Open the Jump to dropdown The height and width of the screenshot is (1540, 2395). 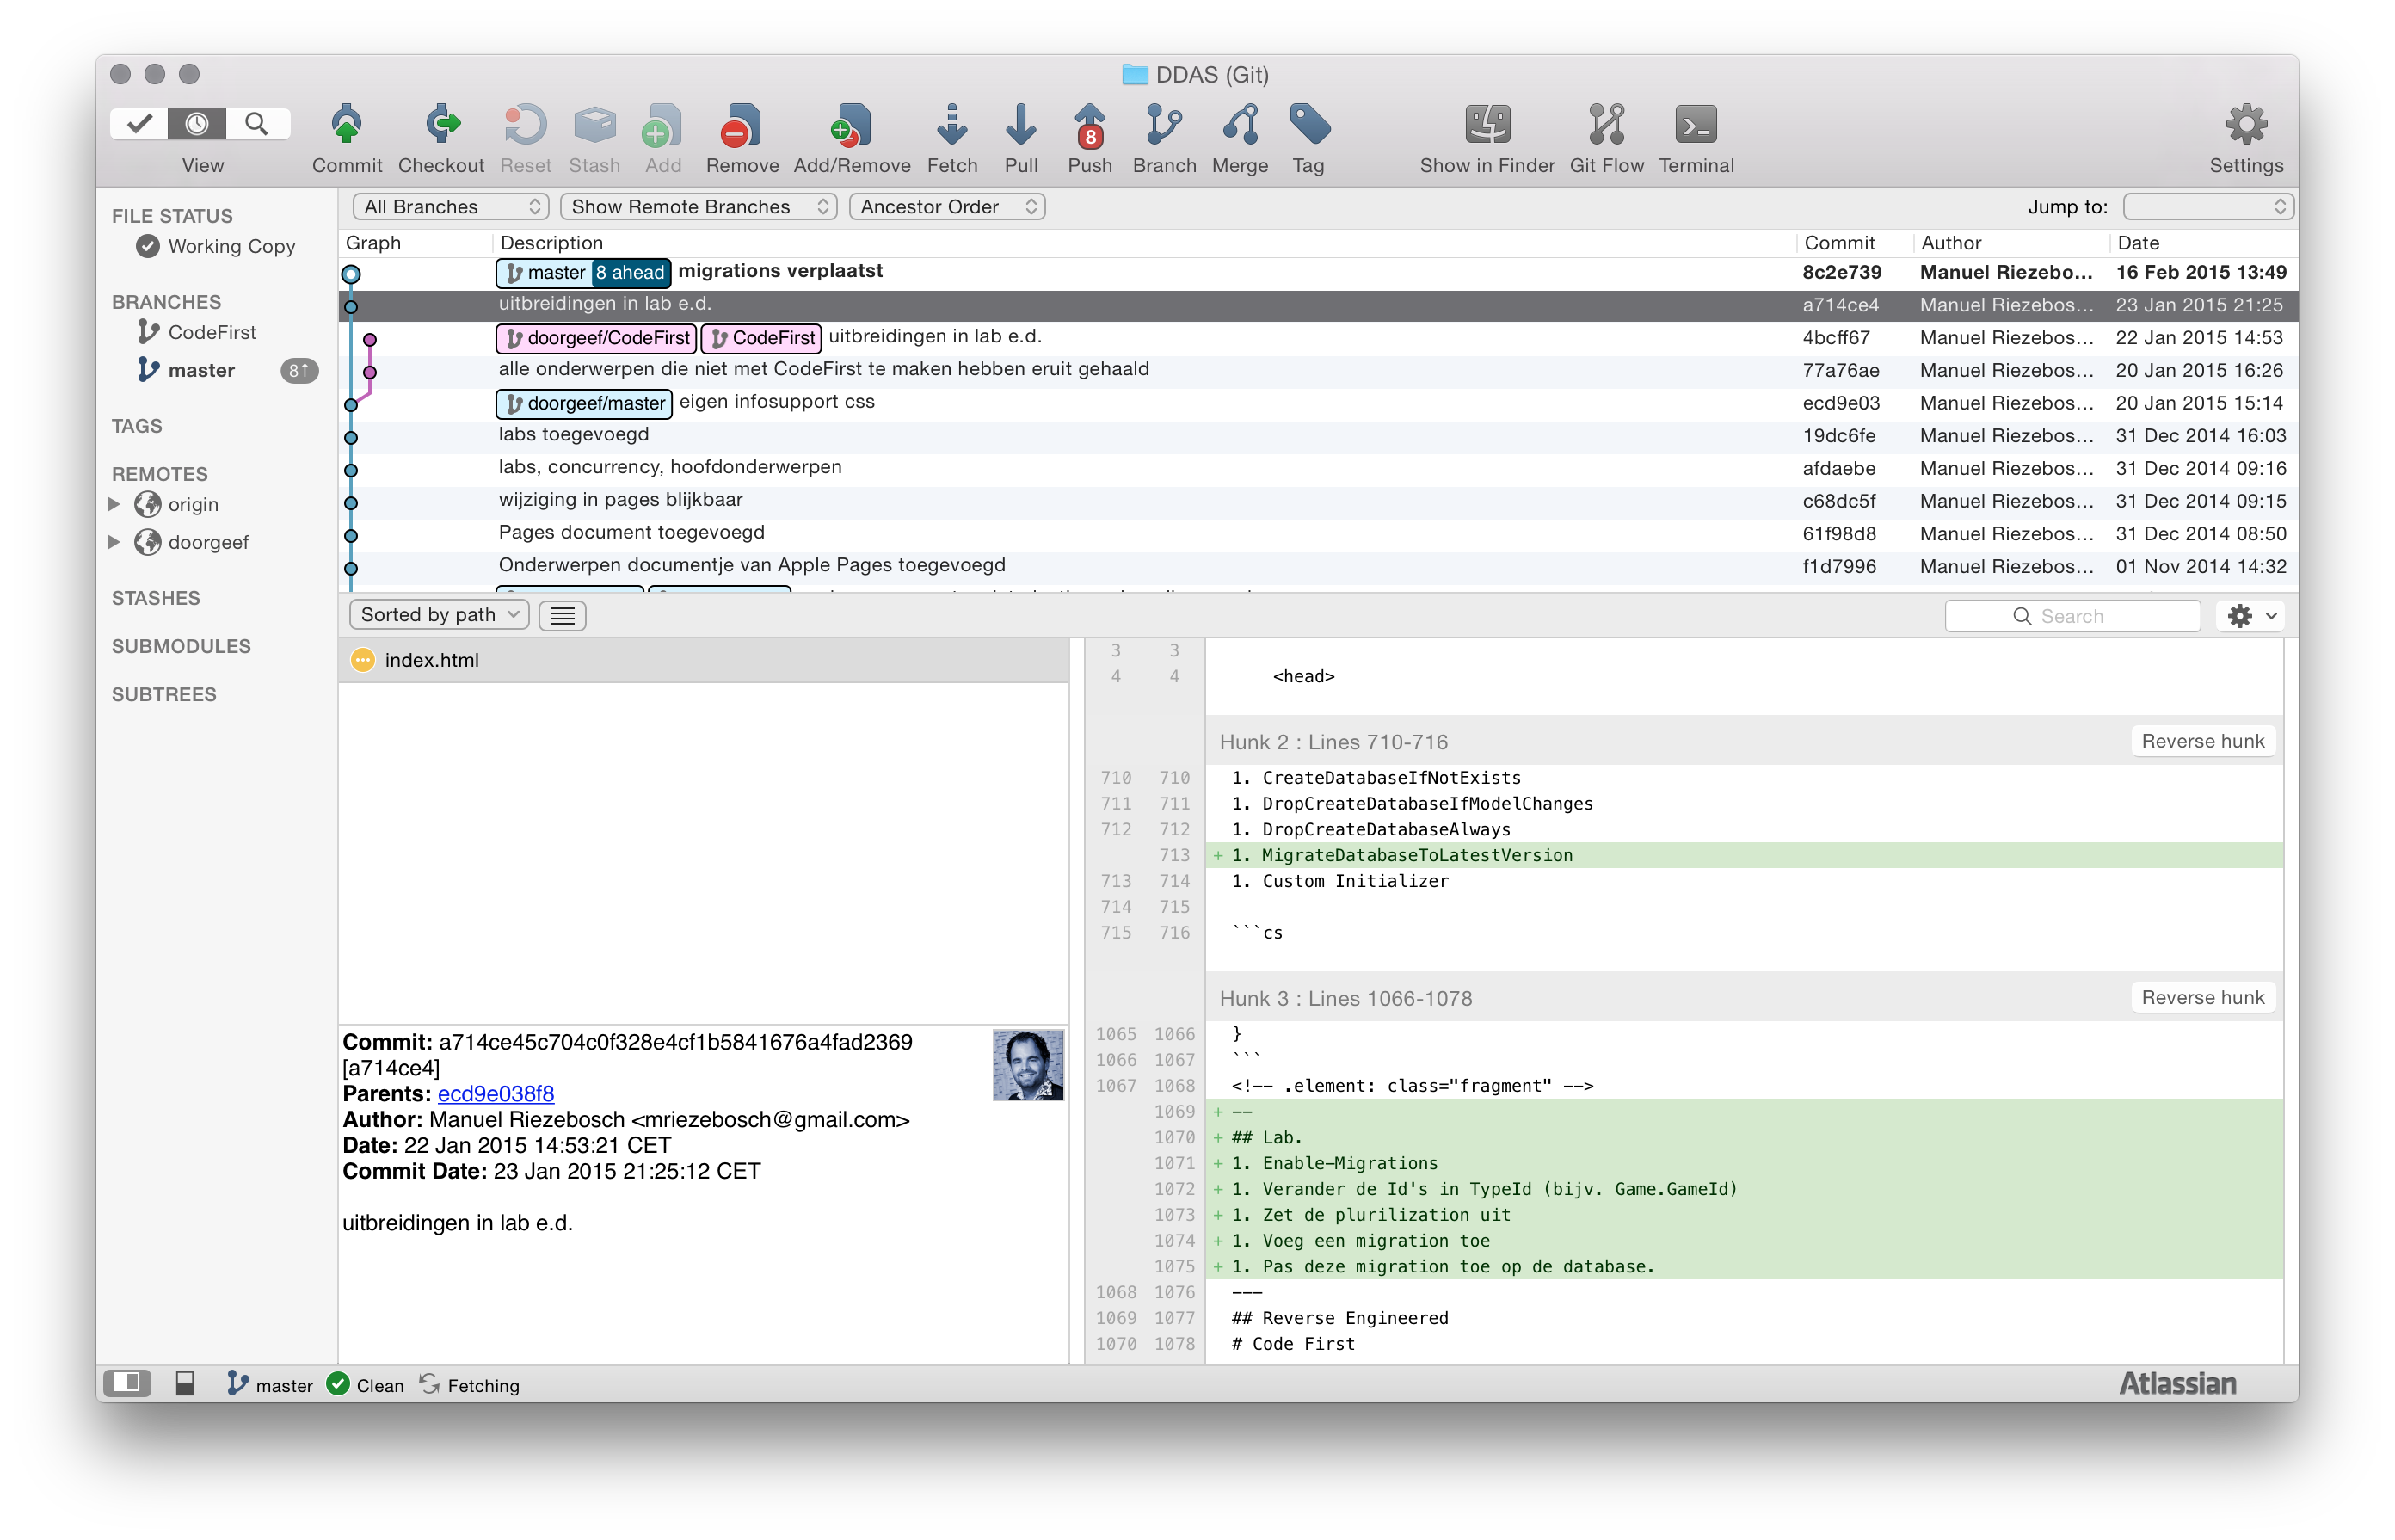2207,207
